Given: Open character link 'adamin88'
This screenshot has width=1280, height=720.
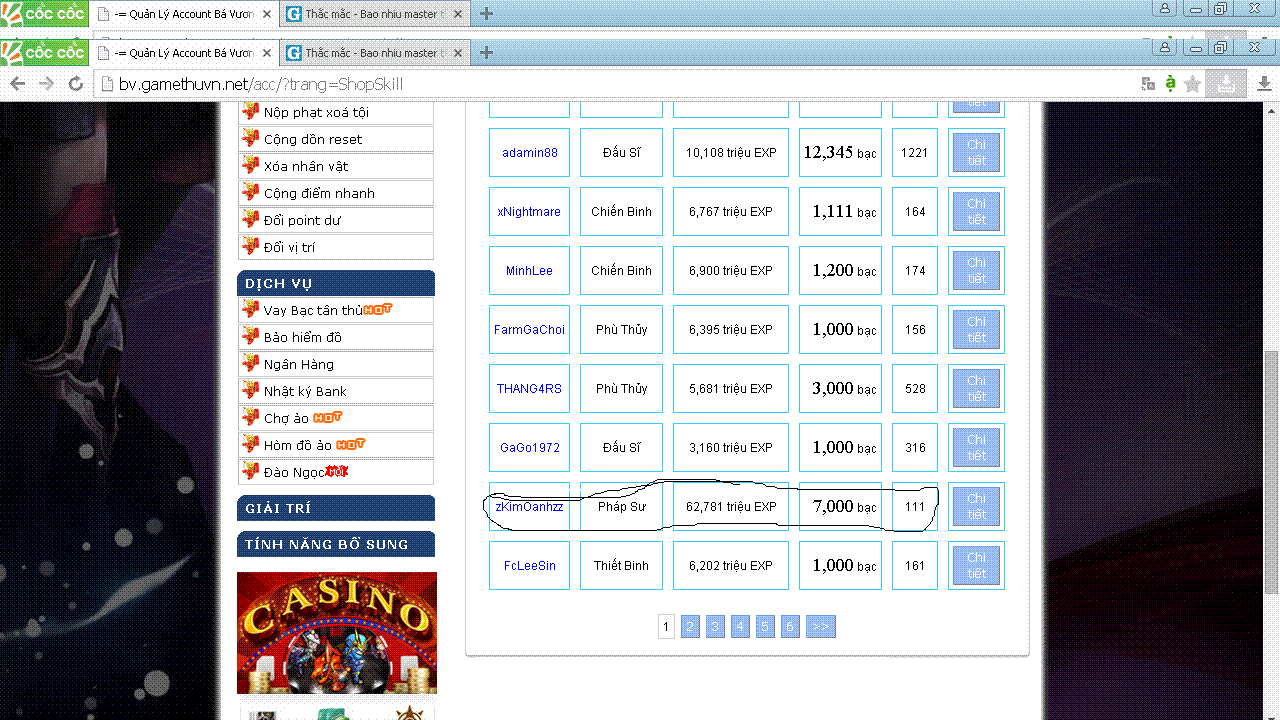Looking at the screenshot, I should click(x=530, y=153).
